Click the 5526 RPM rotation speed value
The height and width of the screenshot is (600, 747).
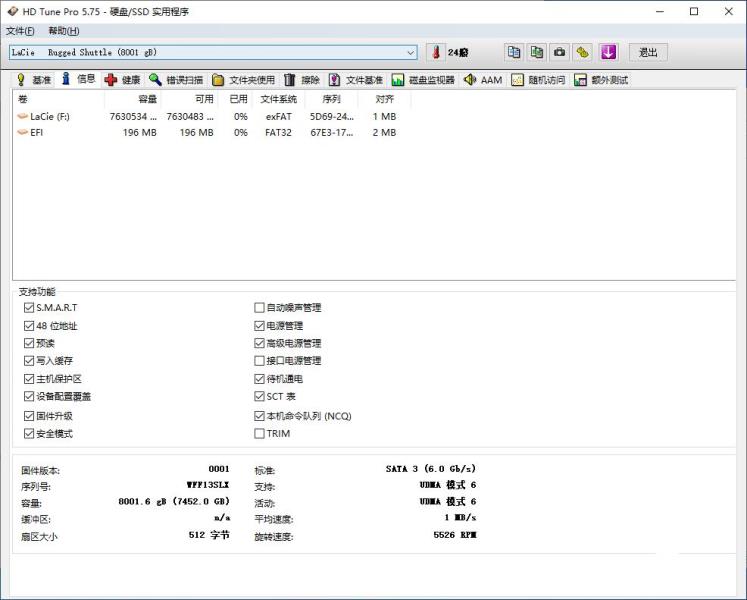(454, 535)
